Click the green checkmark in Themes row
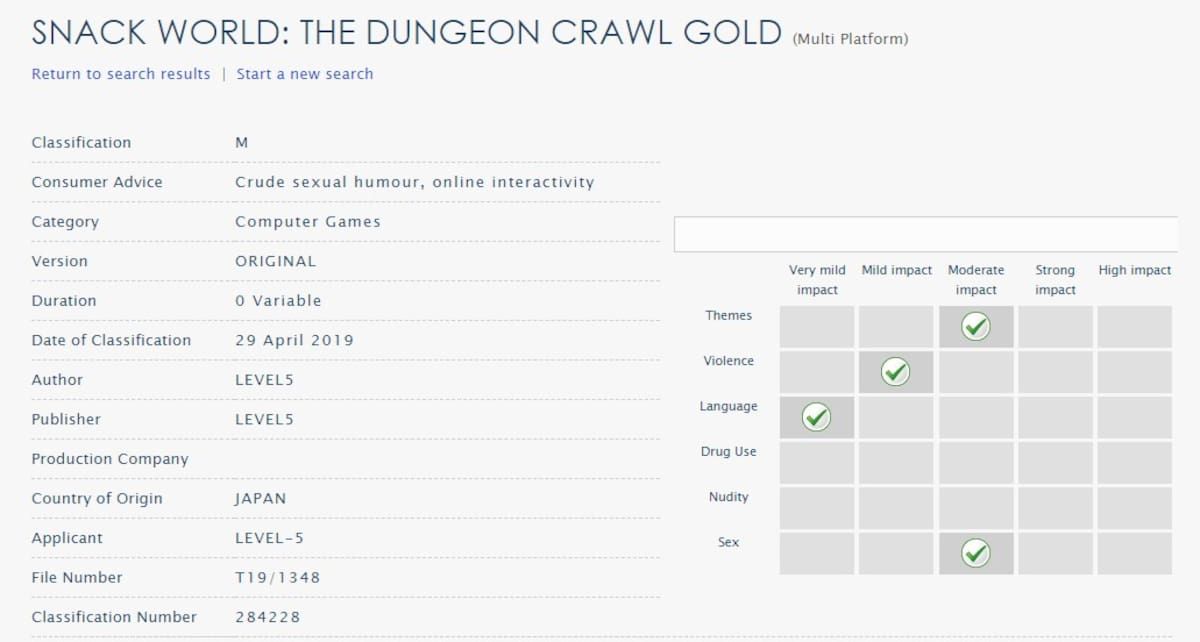 (975, 327)
